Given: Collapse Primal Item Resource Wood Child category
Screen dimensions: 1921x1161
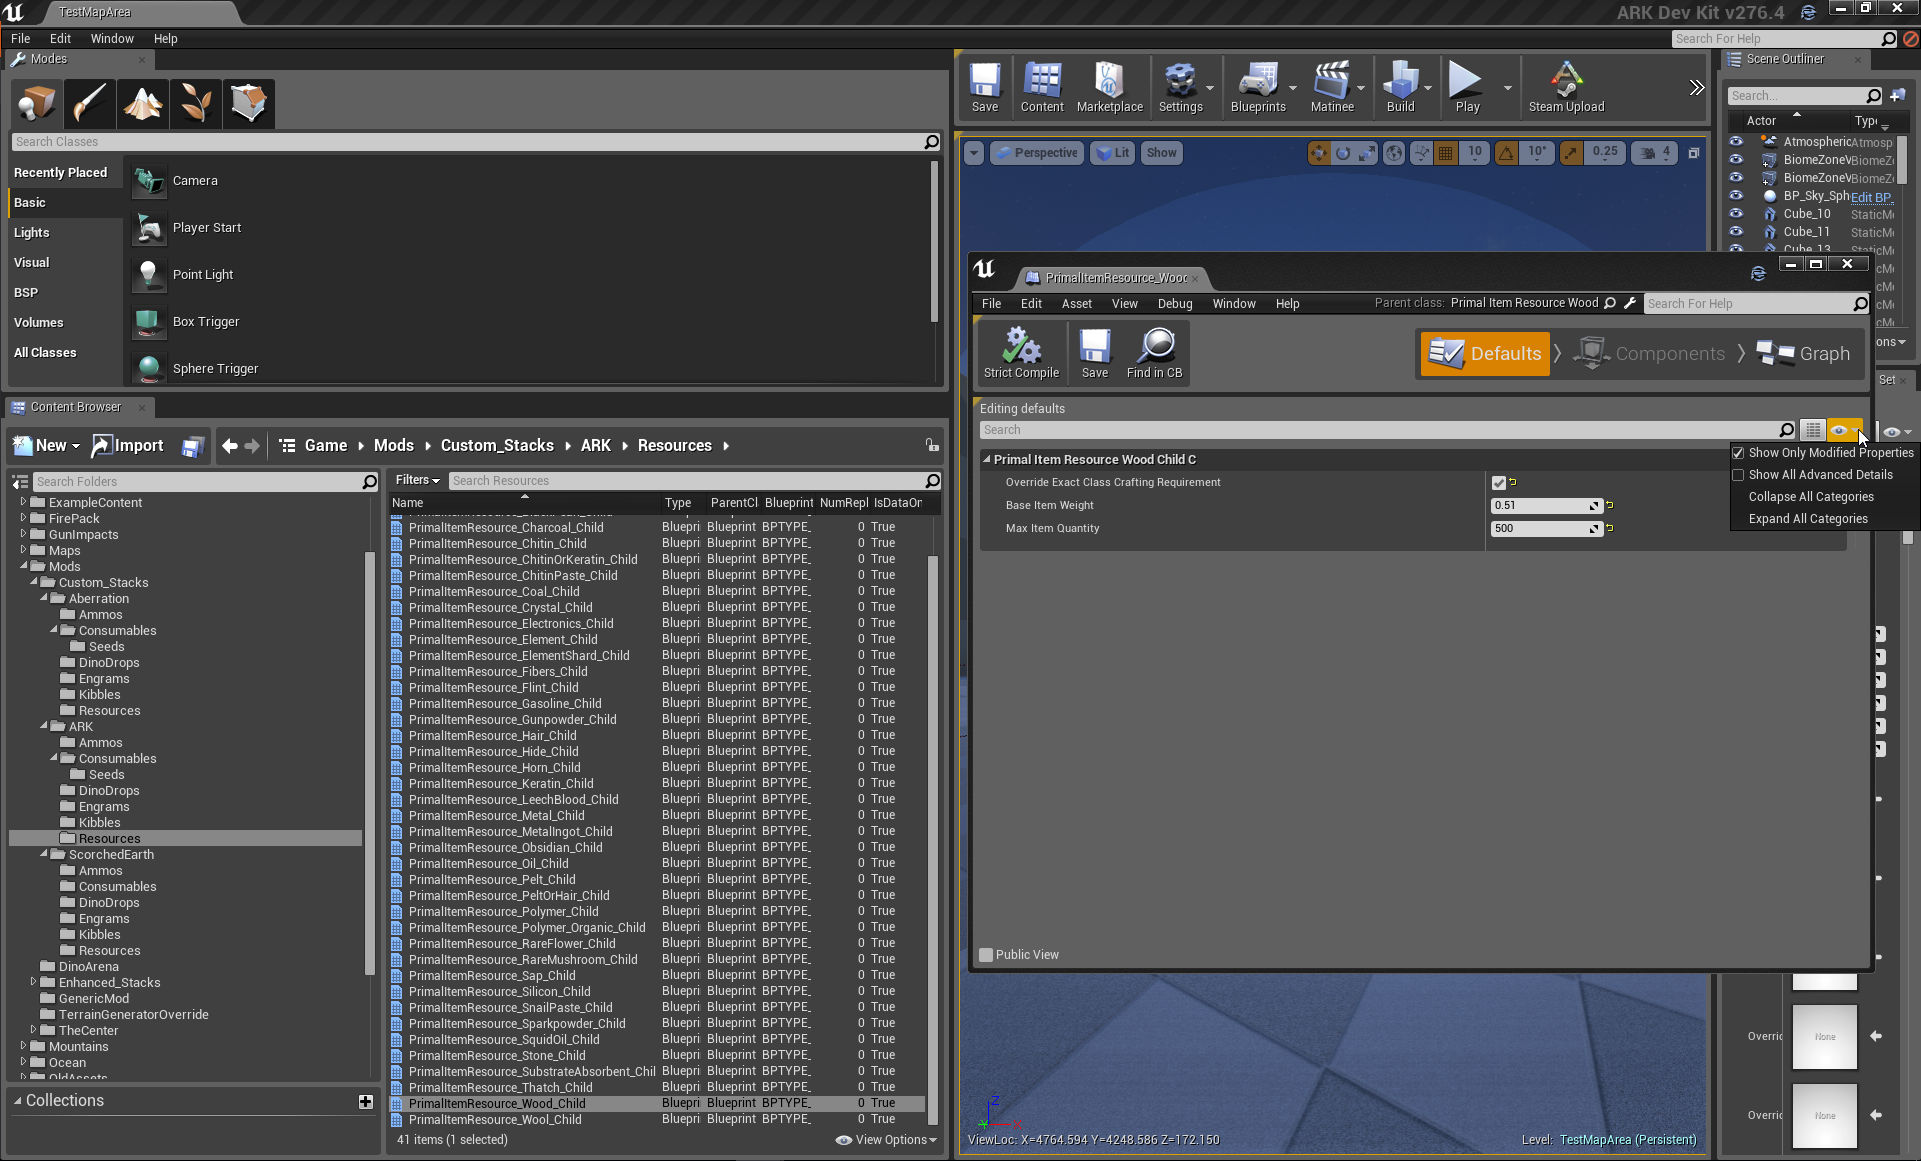Looking at the screenshot, I should pos(986,460).
